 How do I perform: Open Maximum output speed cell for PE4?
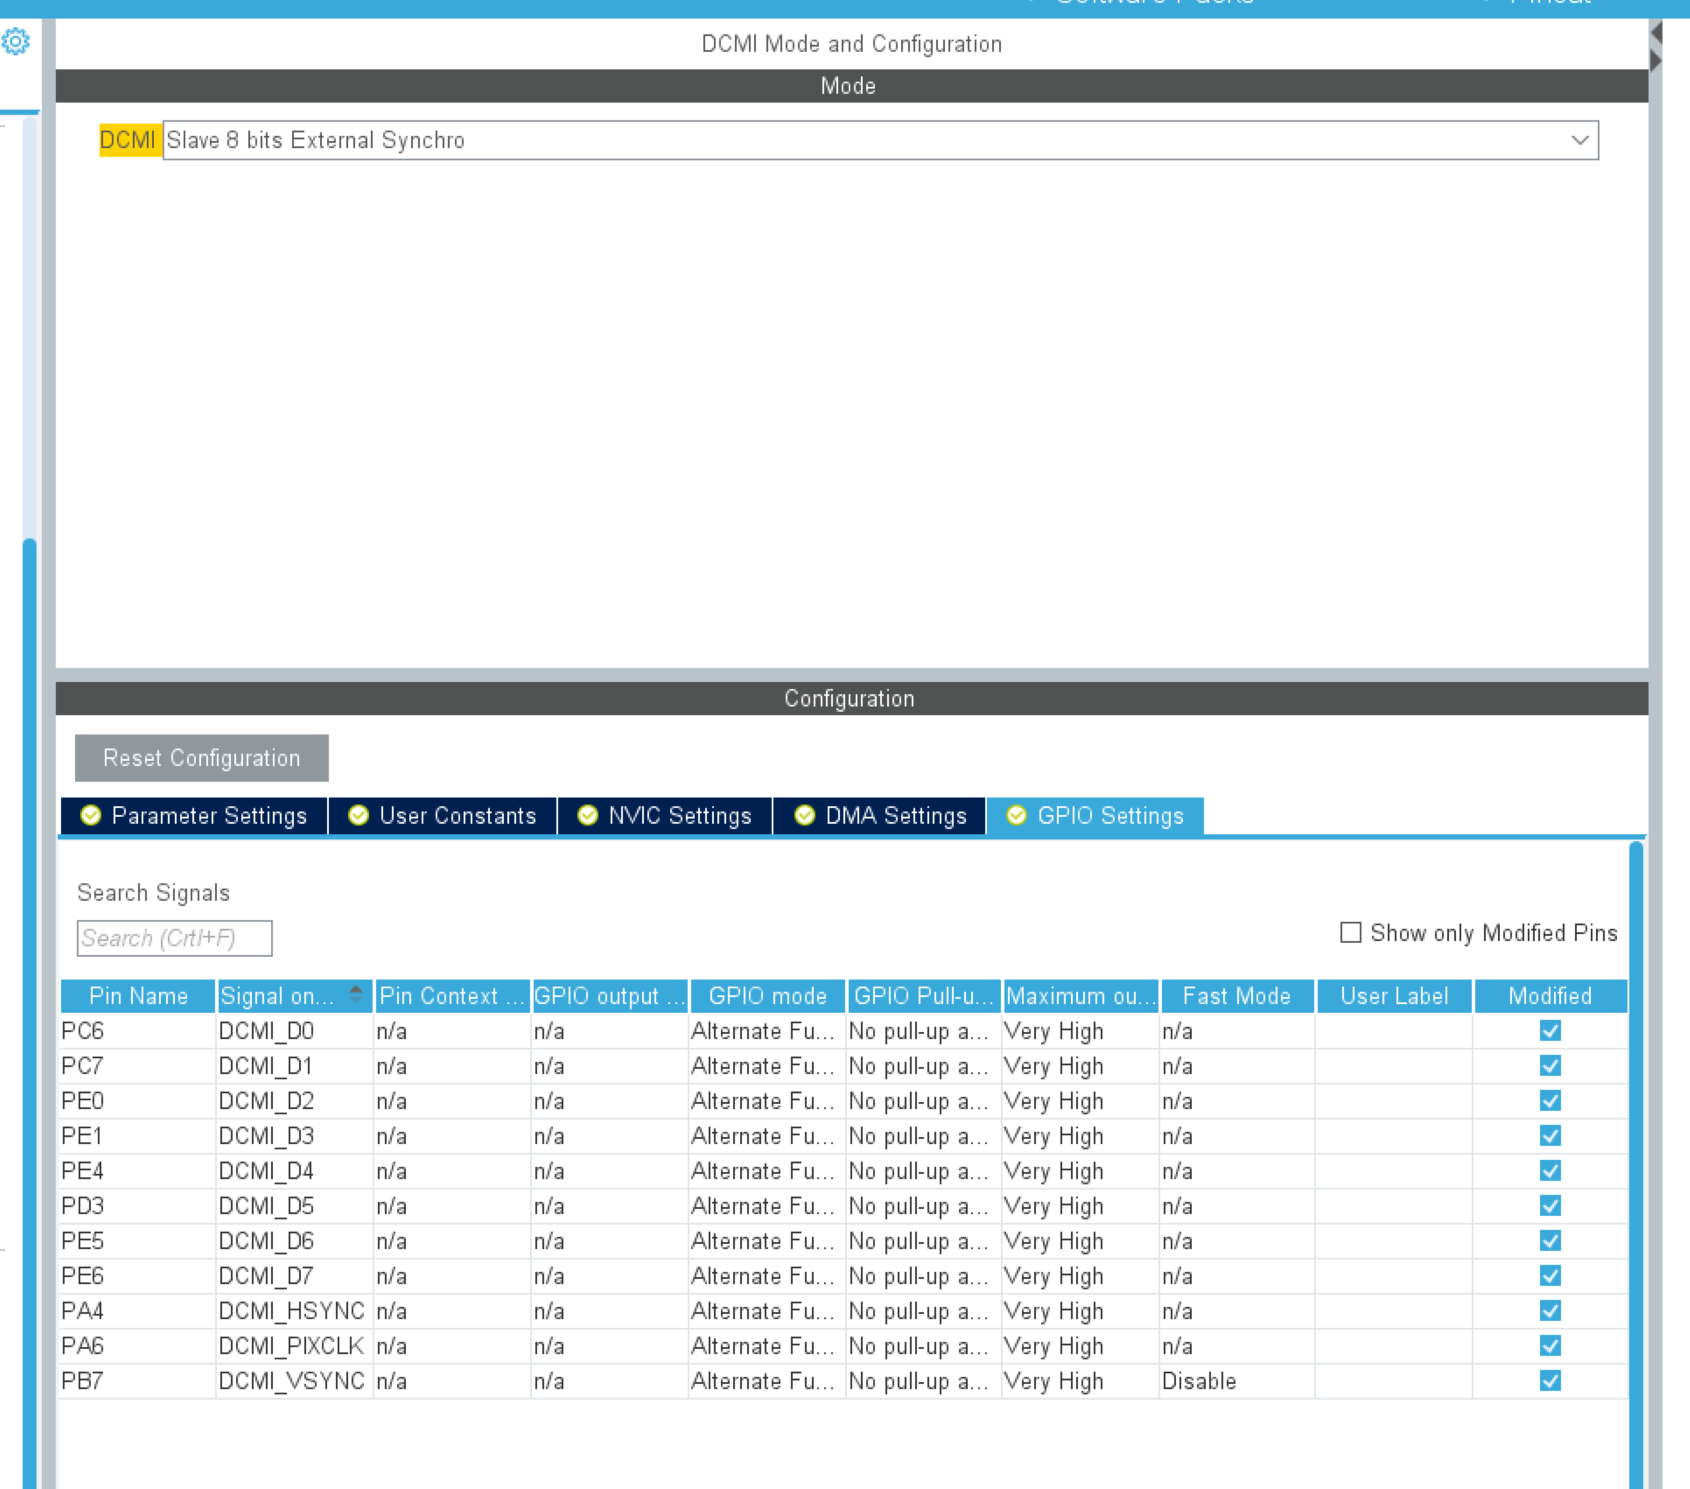tap(1081, 1171)
